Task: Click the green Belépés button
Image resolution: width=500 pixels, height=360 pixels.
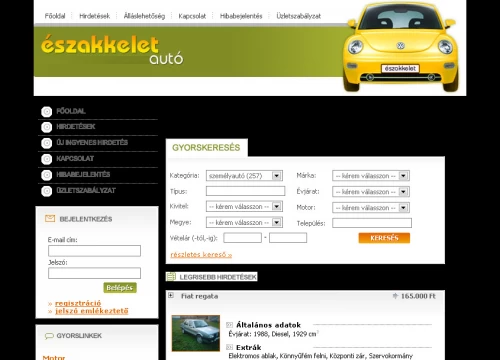Action: (x=120, y=288)
